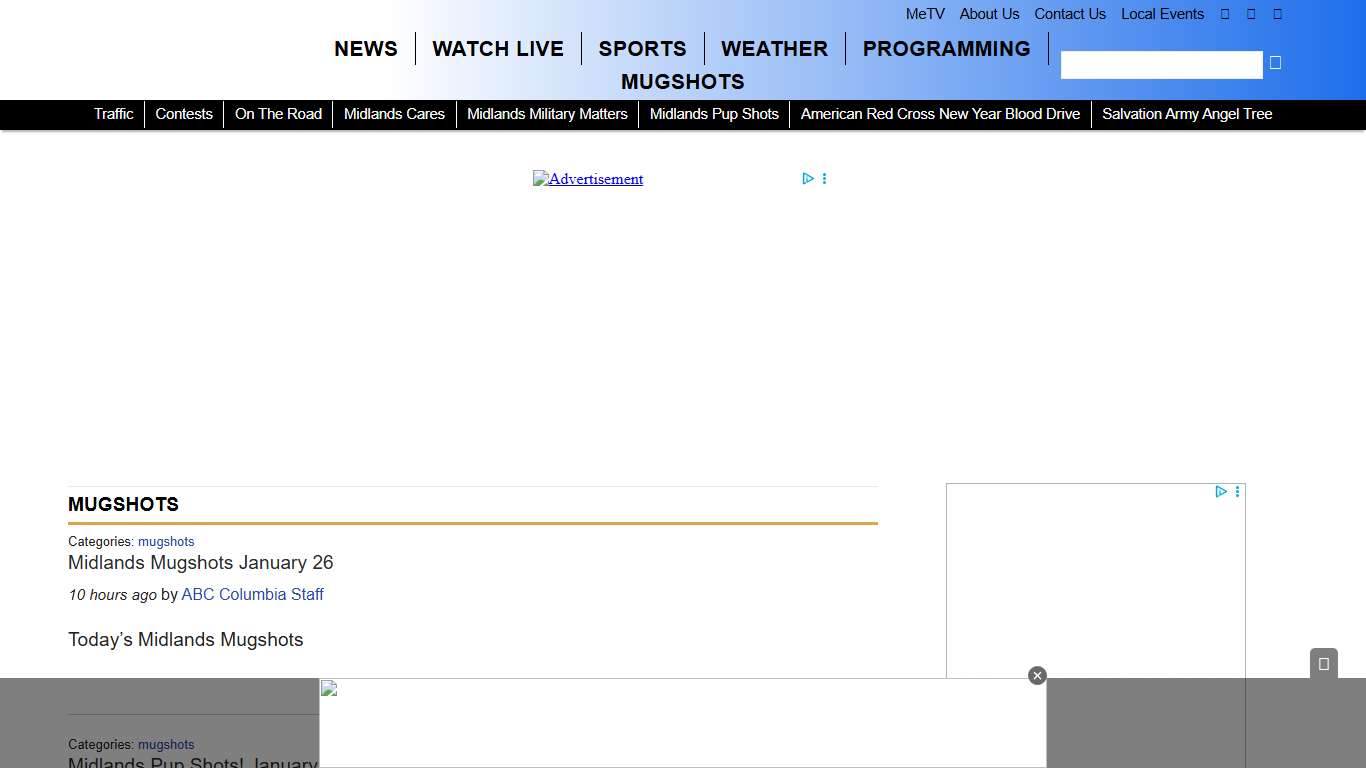
Task: Open three-dot menu on sidebar ad
Action: tap(1237, 492)
